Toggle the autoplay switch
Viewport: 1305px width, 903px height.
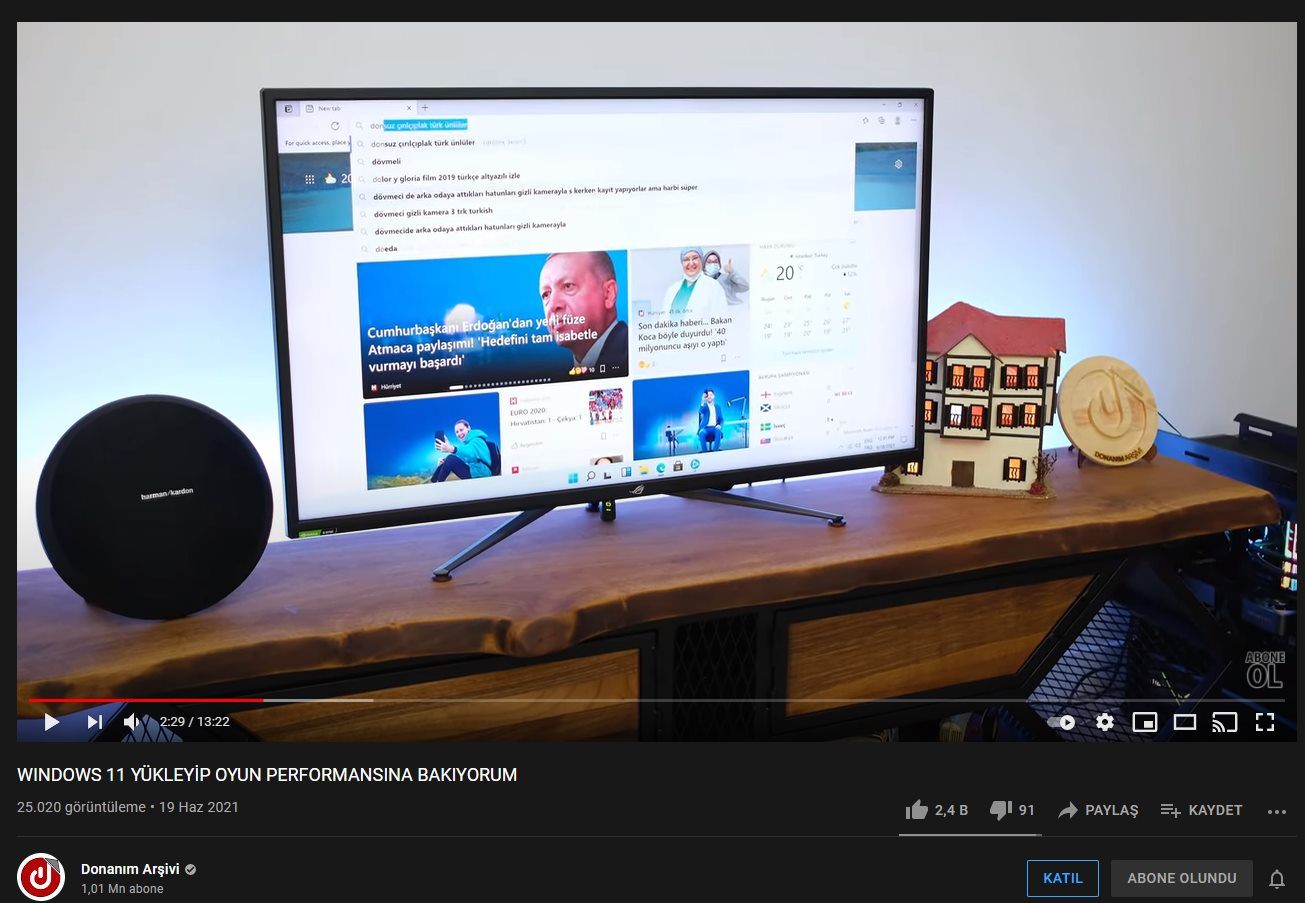click(1061, 722)
